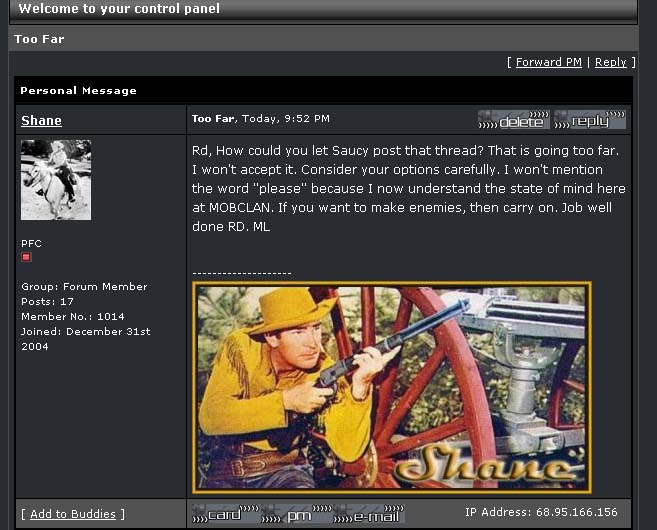Click the 'Member No.: 1014' text
The image size is (657, 530).
coord(72,316)
